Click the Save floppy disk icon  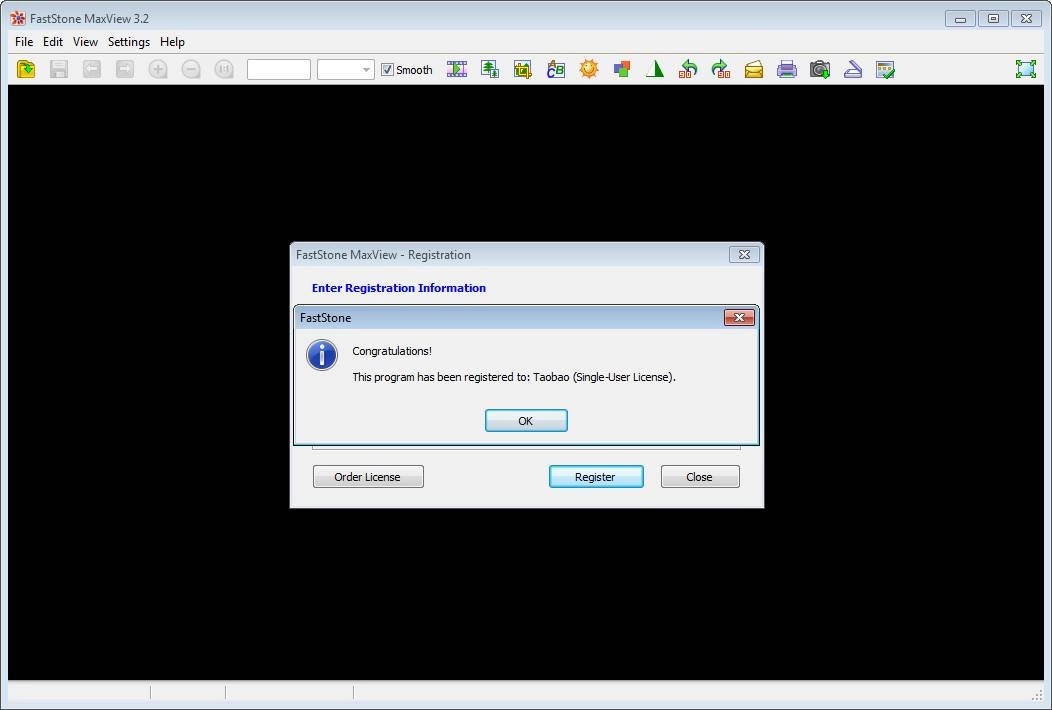pos(59,69)
